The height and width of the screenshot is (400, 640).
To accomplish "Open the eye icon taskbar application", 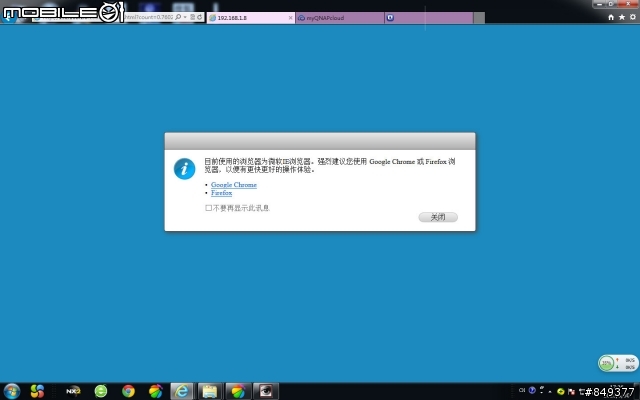I will [x=266, y=391].
